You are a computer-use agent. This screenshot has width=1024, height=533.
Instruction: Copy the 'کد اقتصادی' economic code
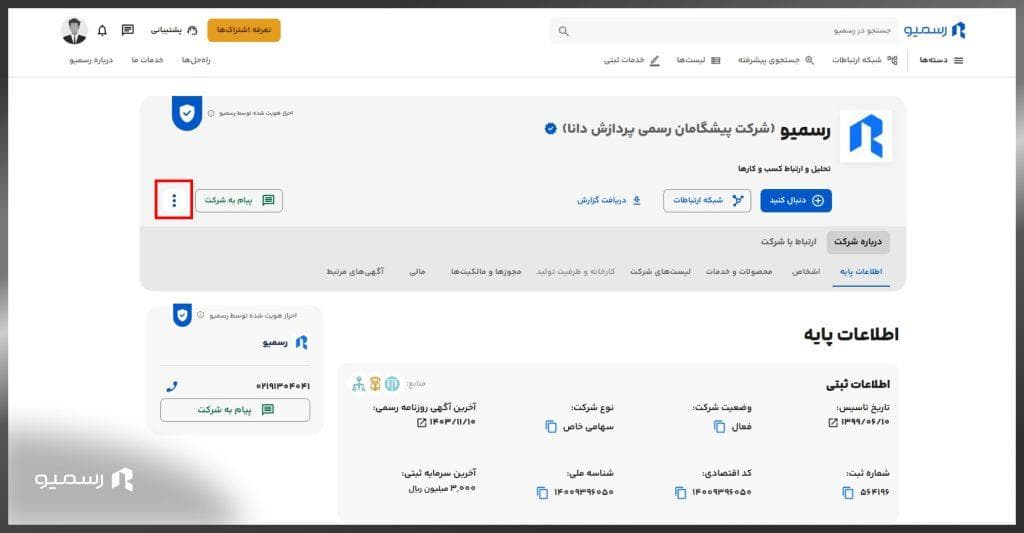pos(680,493)
